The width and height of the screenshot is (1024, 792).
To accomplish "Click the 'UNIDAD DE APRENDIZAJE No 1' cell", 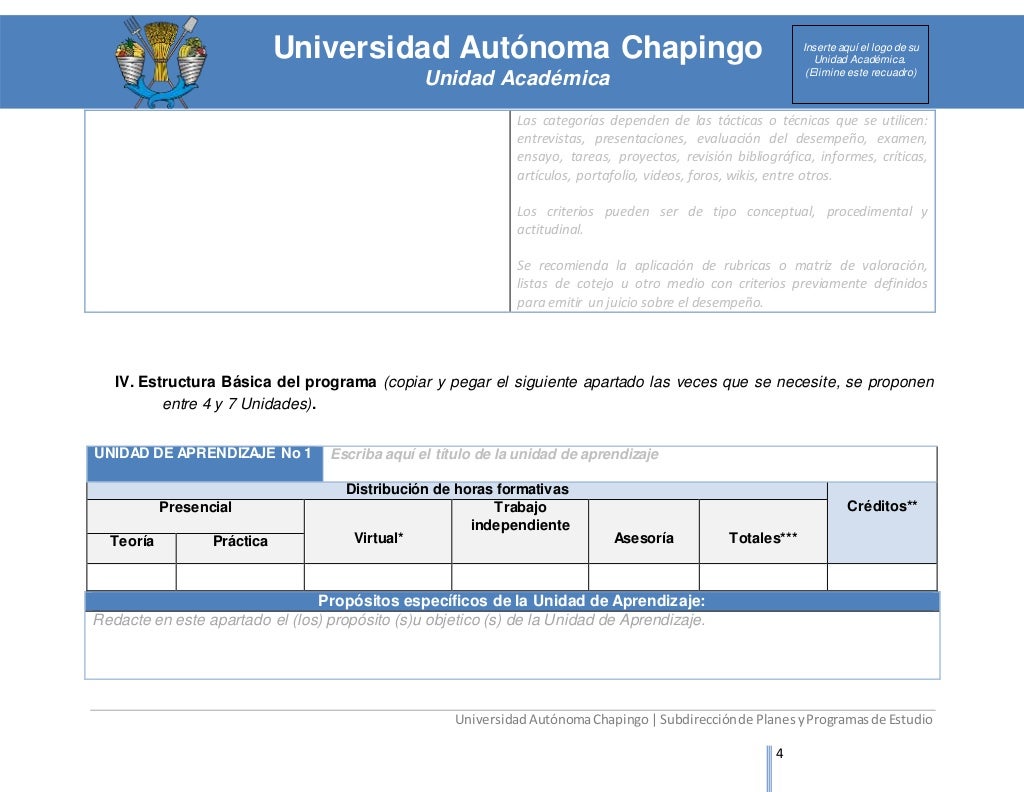I will coord(204,464).
